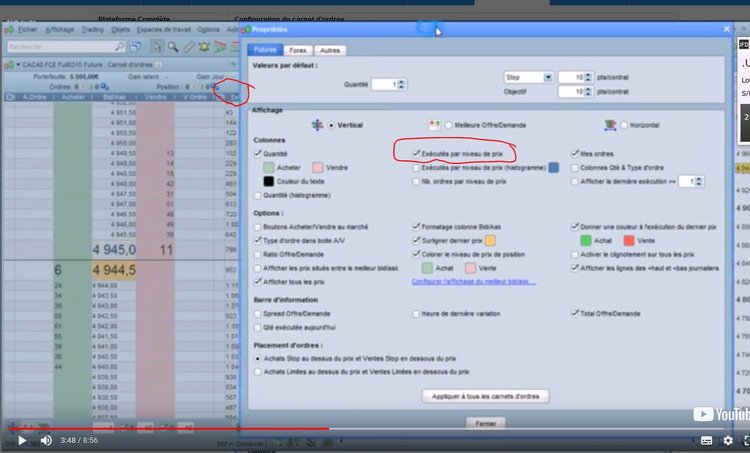Image resolution: width=750 pixels, height=453 pixels.
Task: Click the volume speaker icon
Action: tap(46, 440)
